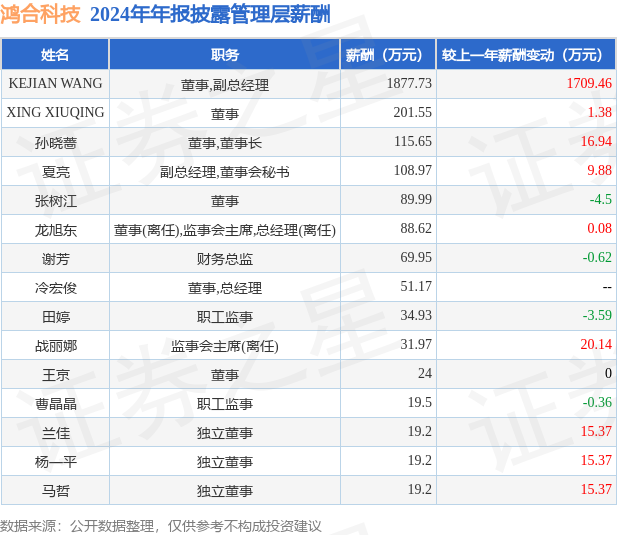Click the change value 16.94
This screenshot has height=535, width=617.
[596, 142]
